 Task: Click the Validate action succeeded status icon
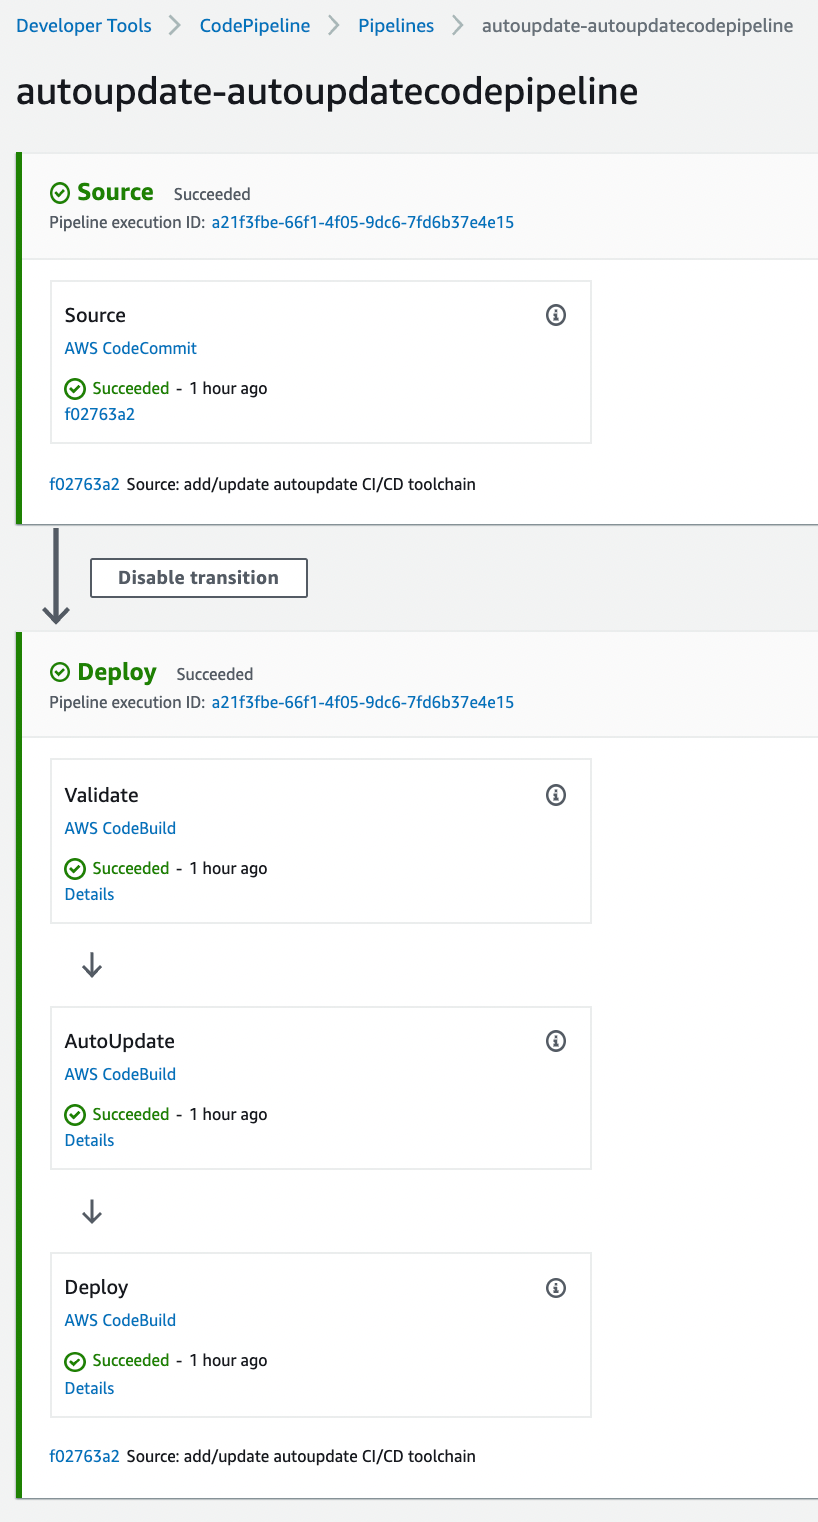[74, 868]
